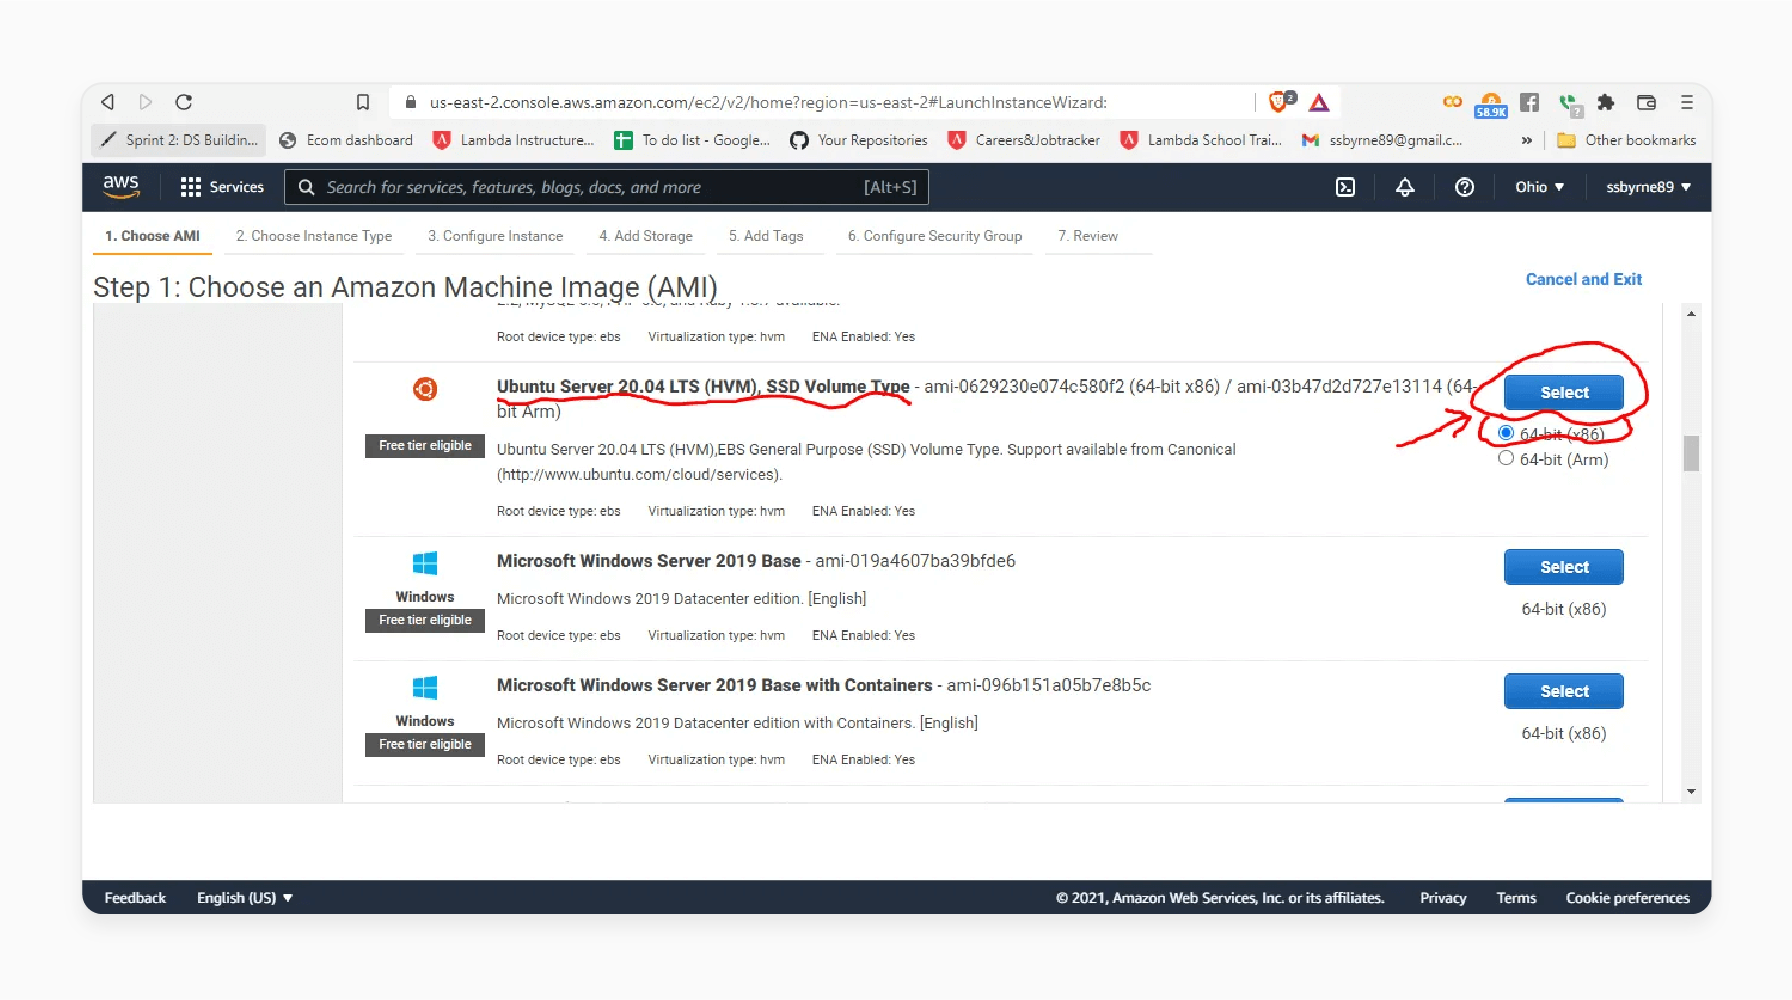
Task: Select Microsoft Windows Server 2019 Base AMI
Action: tap(1564, 567)
